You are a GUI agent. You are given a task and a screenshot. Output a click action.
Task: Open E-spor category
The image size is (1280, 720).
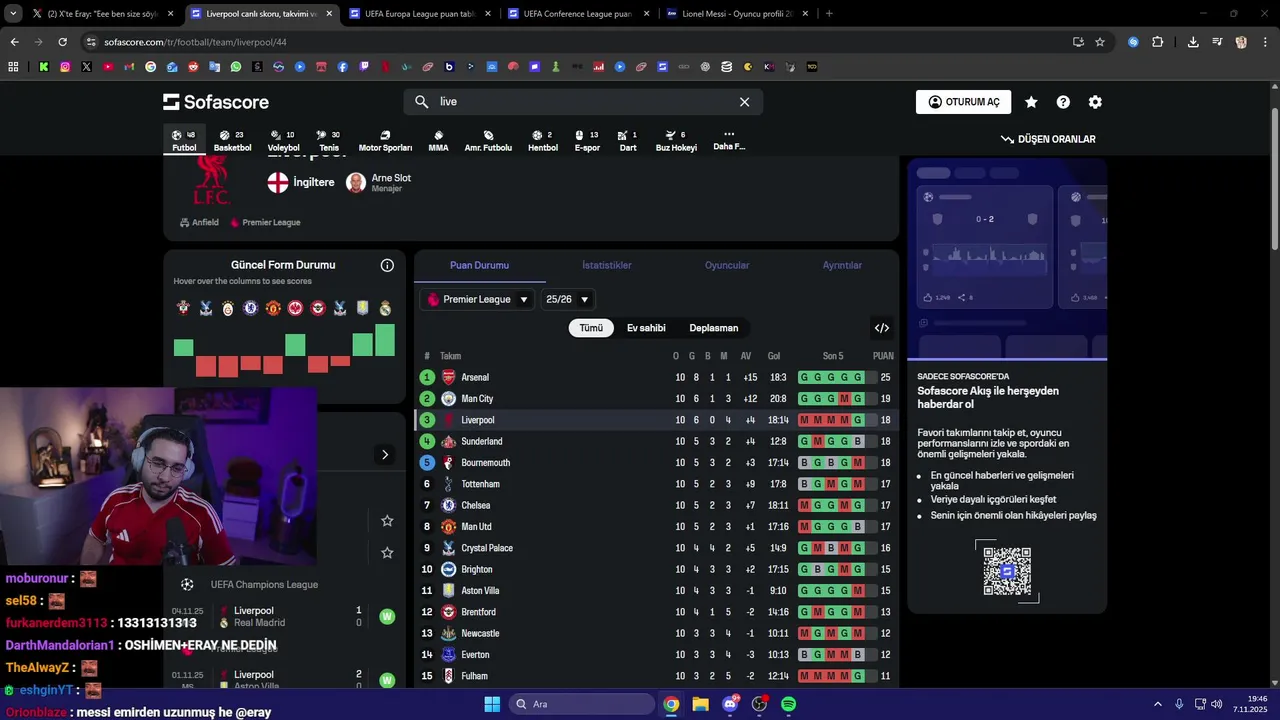(587, 140)
